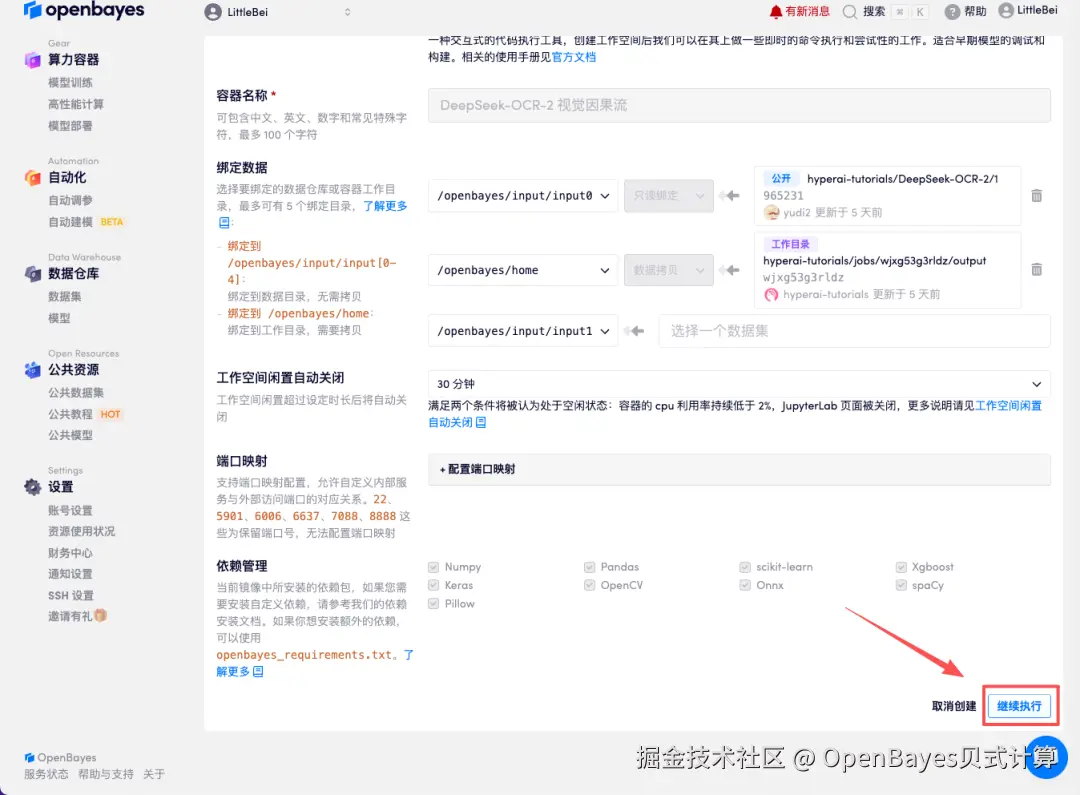The width and height of the screenshot is (1080, 795).
Task: Open 财务中心 in sidebar
Action: pyautogui.click(x=70, y=553)
